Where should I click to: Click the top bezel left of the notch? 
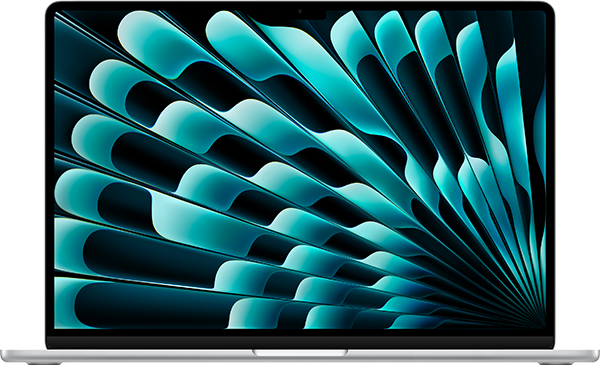161,7
